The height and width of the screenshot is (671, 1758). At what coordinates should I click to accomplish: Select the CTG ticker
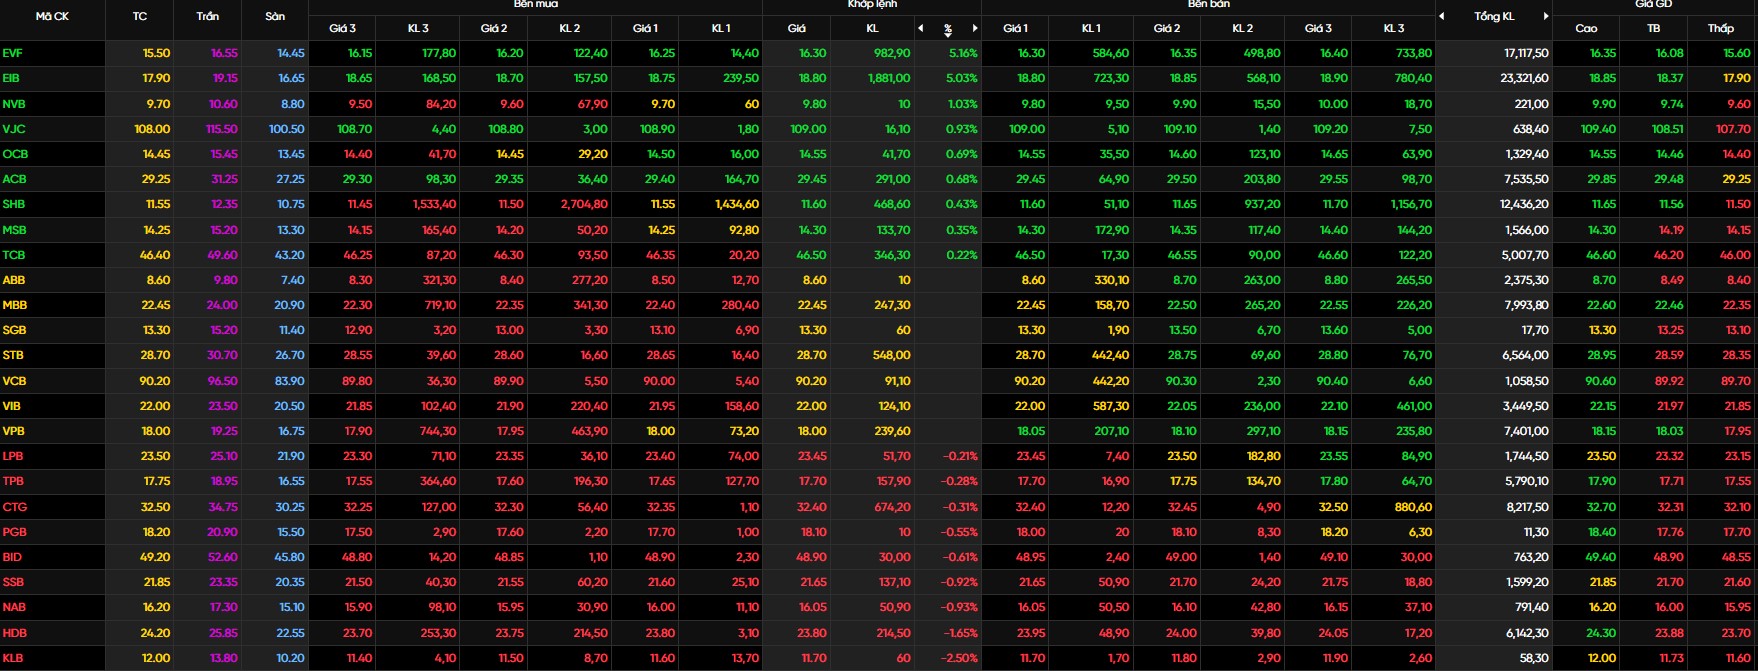(x=15, y=507)
